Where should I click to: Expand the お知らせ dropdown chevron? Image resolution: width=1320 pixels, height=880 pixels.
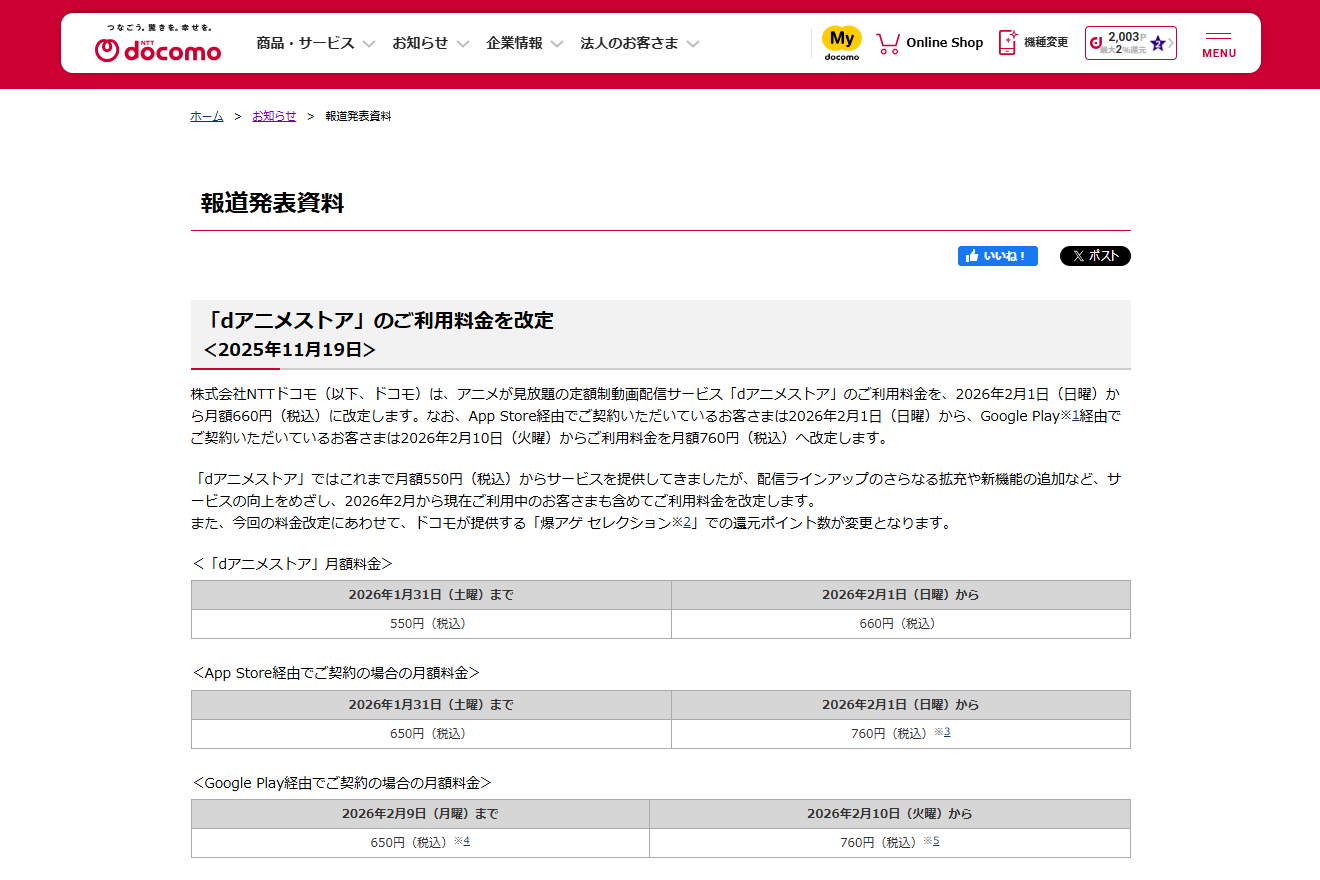[x=462, y=44]
